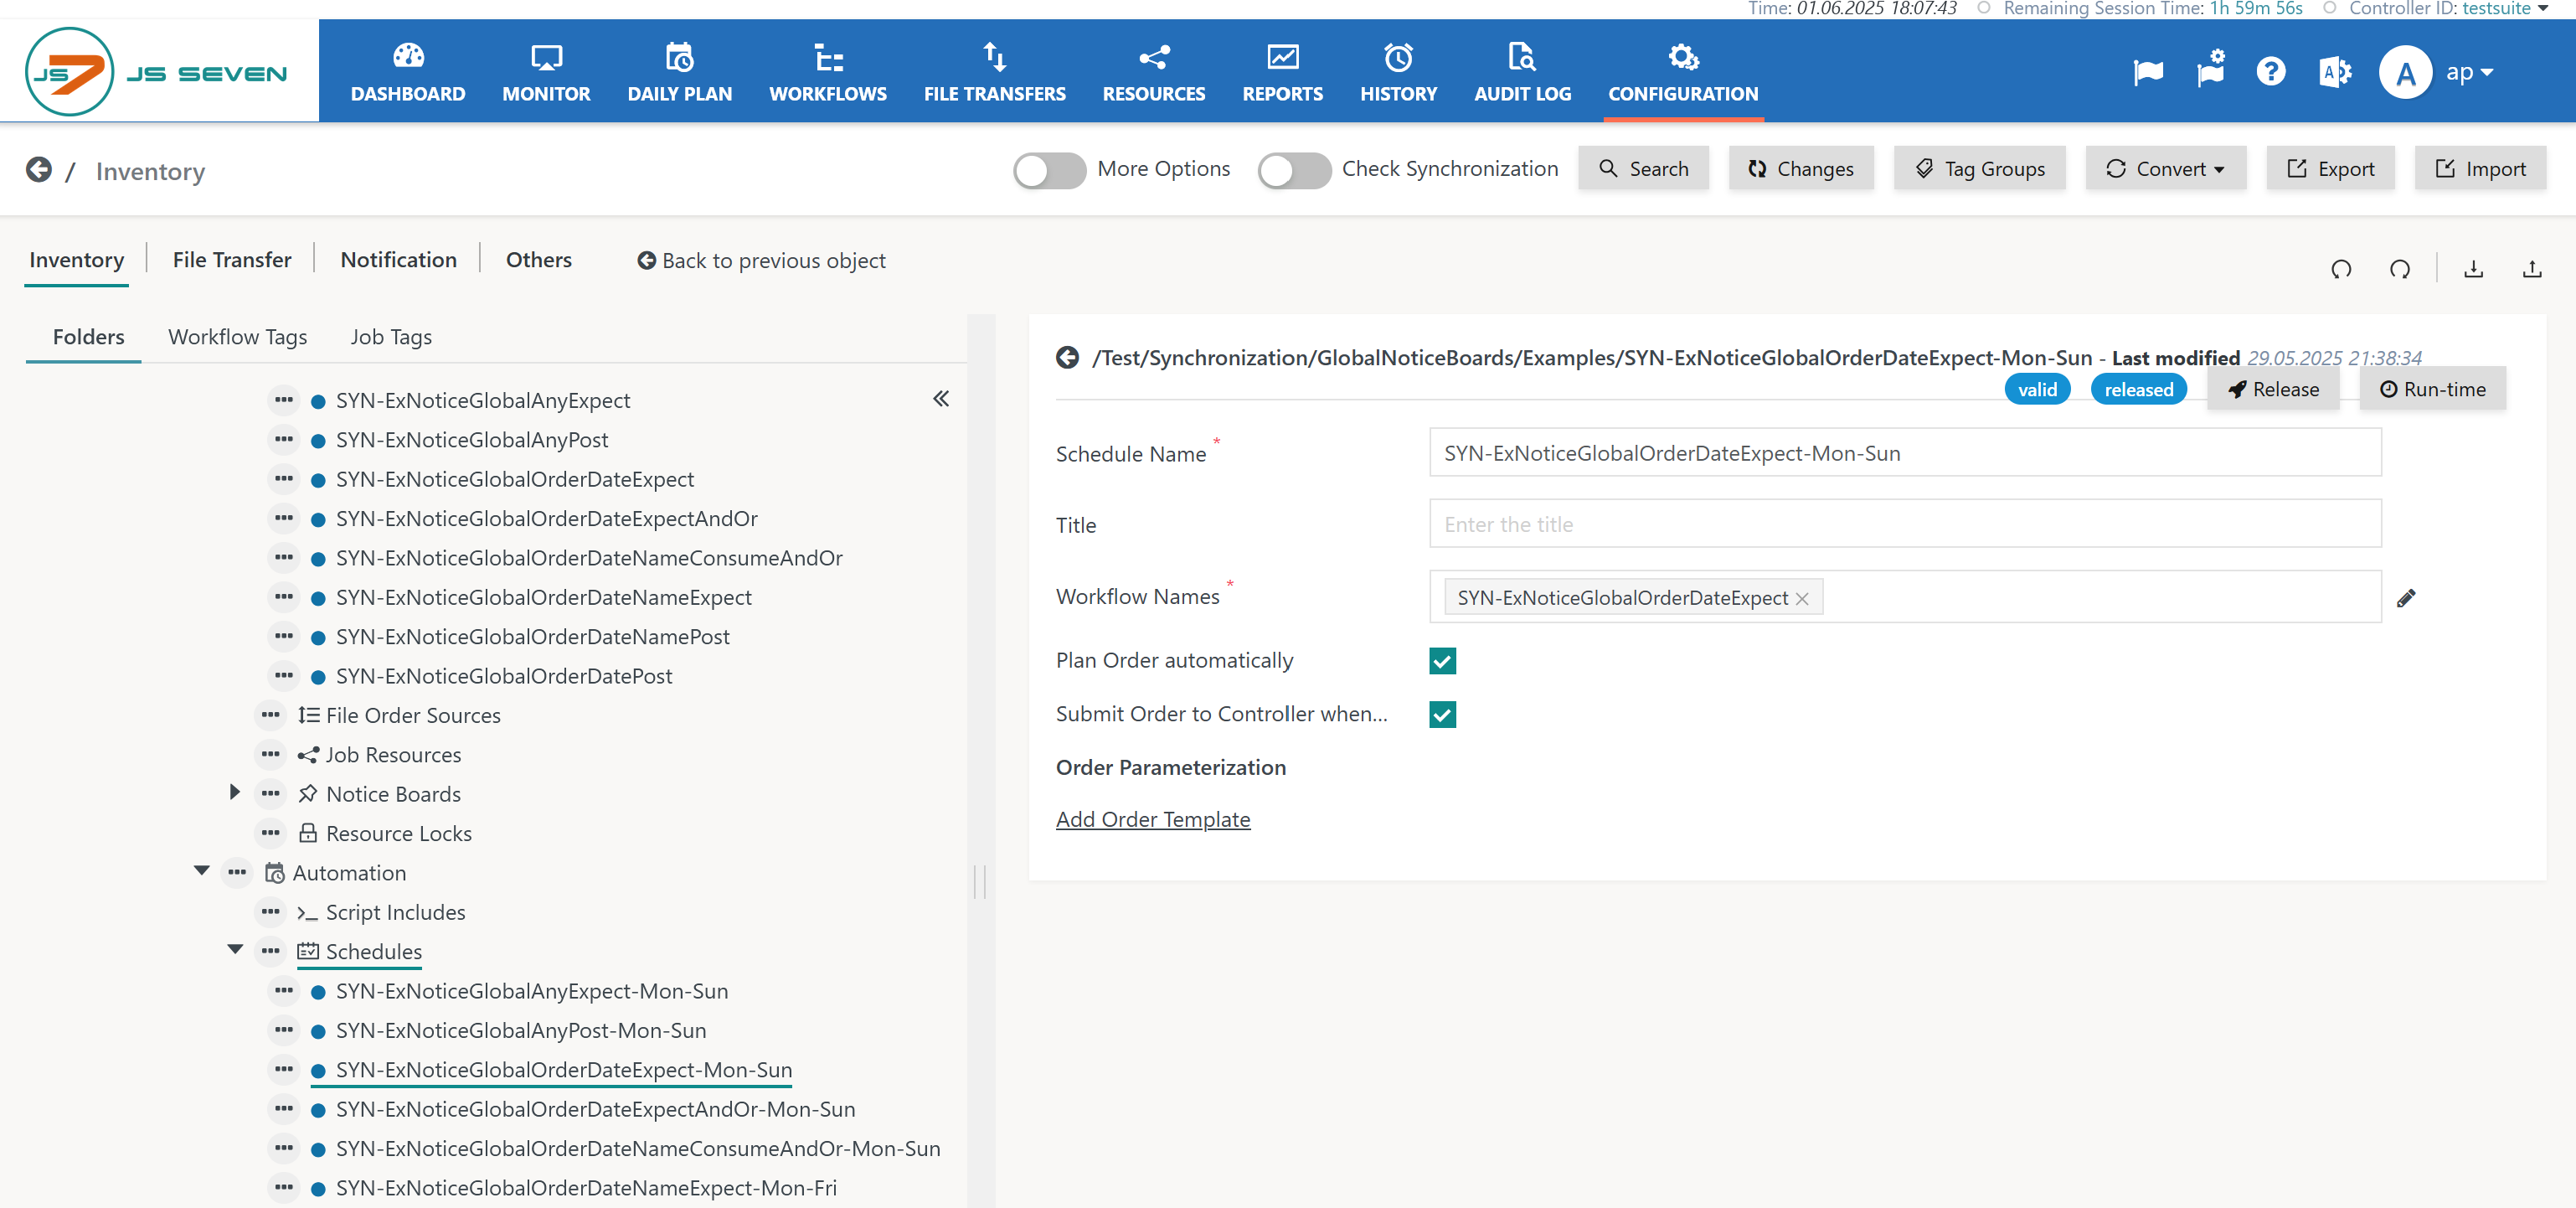
Task: Collapse the Schedules folder
Action: [235, 950]
